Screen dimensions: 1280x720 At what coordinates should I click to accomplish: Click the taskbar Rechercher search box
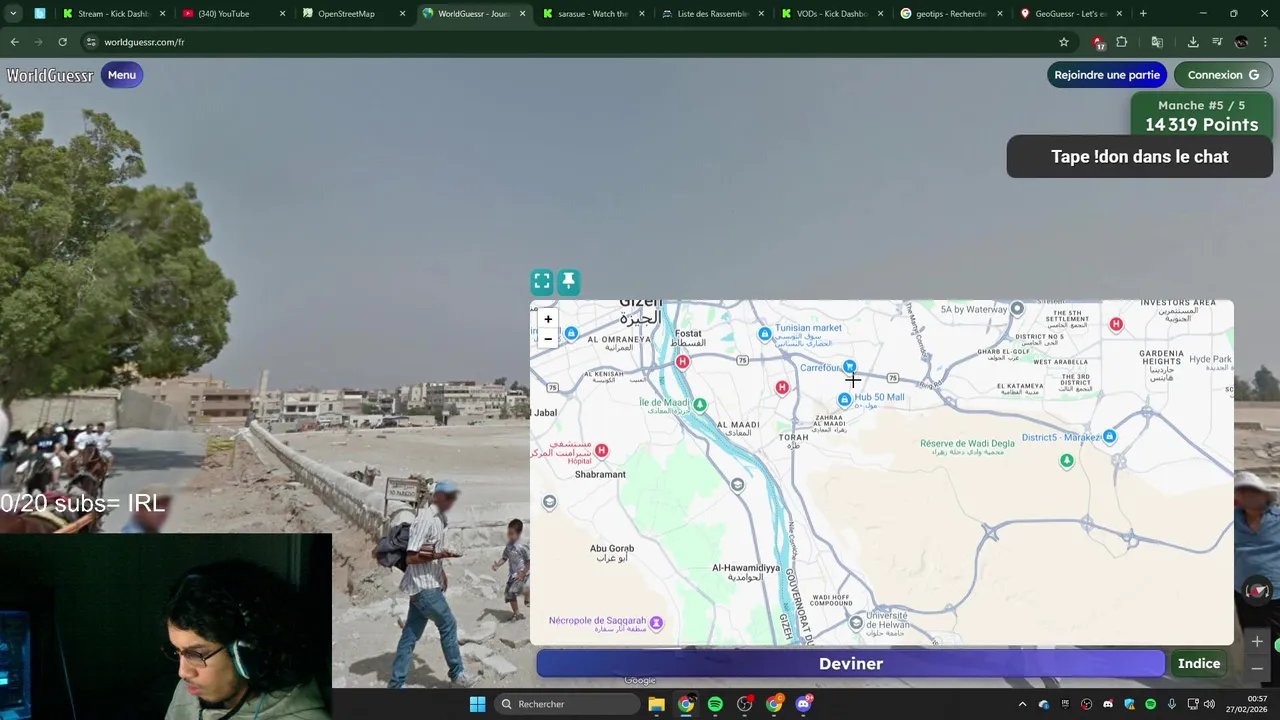pos(568,704)
